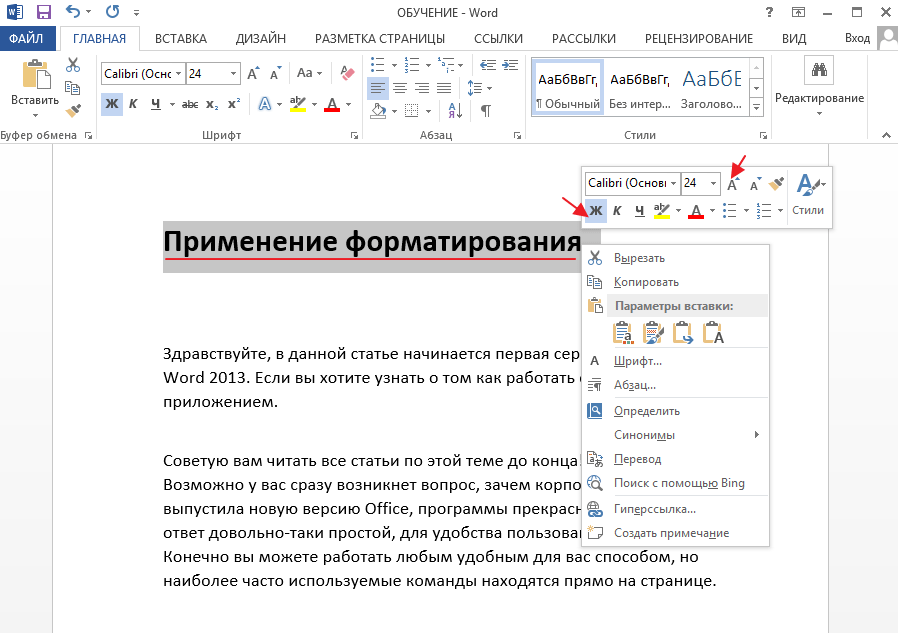The width and height of the screenshot is (898, 633).
Task: Select the ribbon Format Painter brush
Action: pos(73,110)
